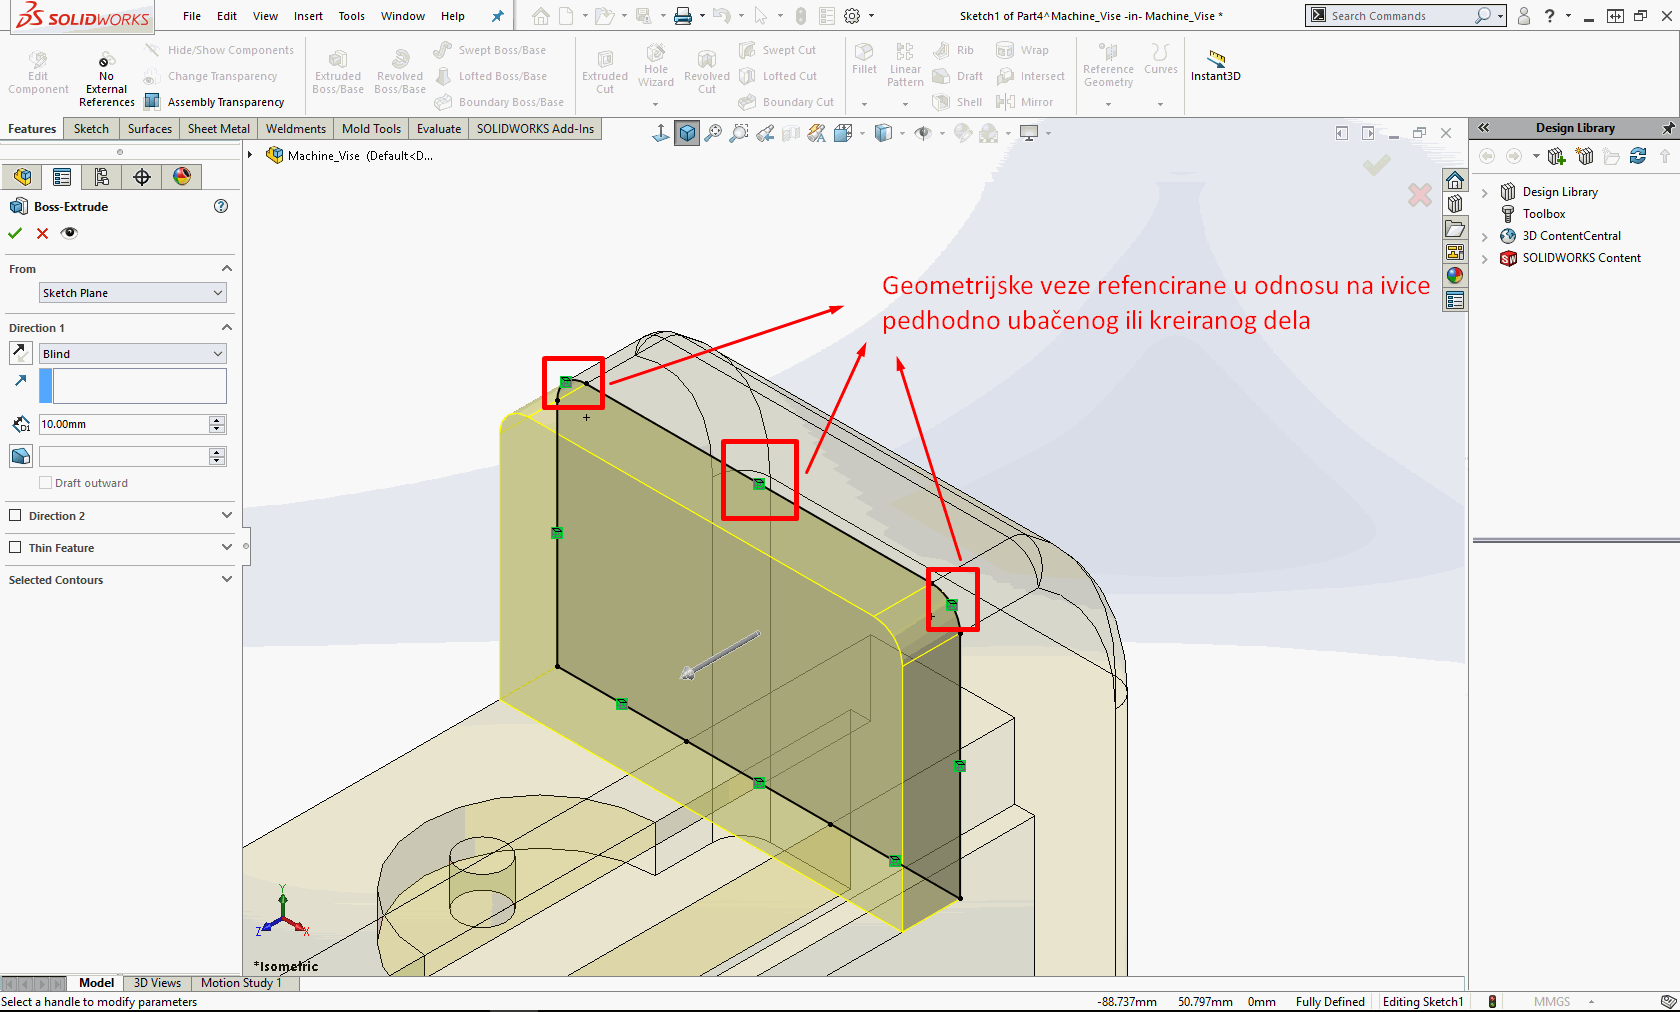
Task: Click the Reverse Direction arrow button
Action: click(x=20, y=353)
